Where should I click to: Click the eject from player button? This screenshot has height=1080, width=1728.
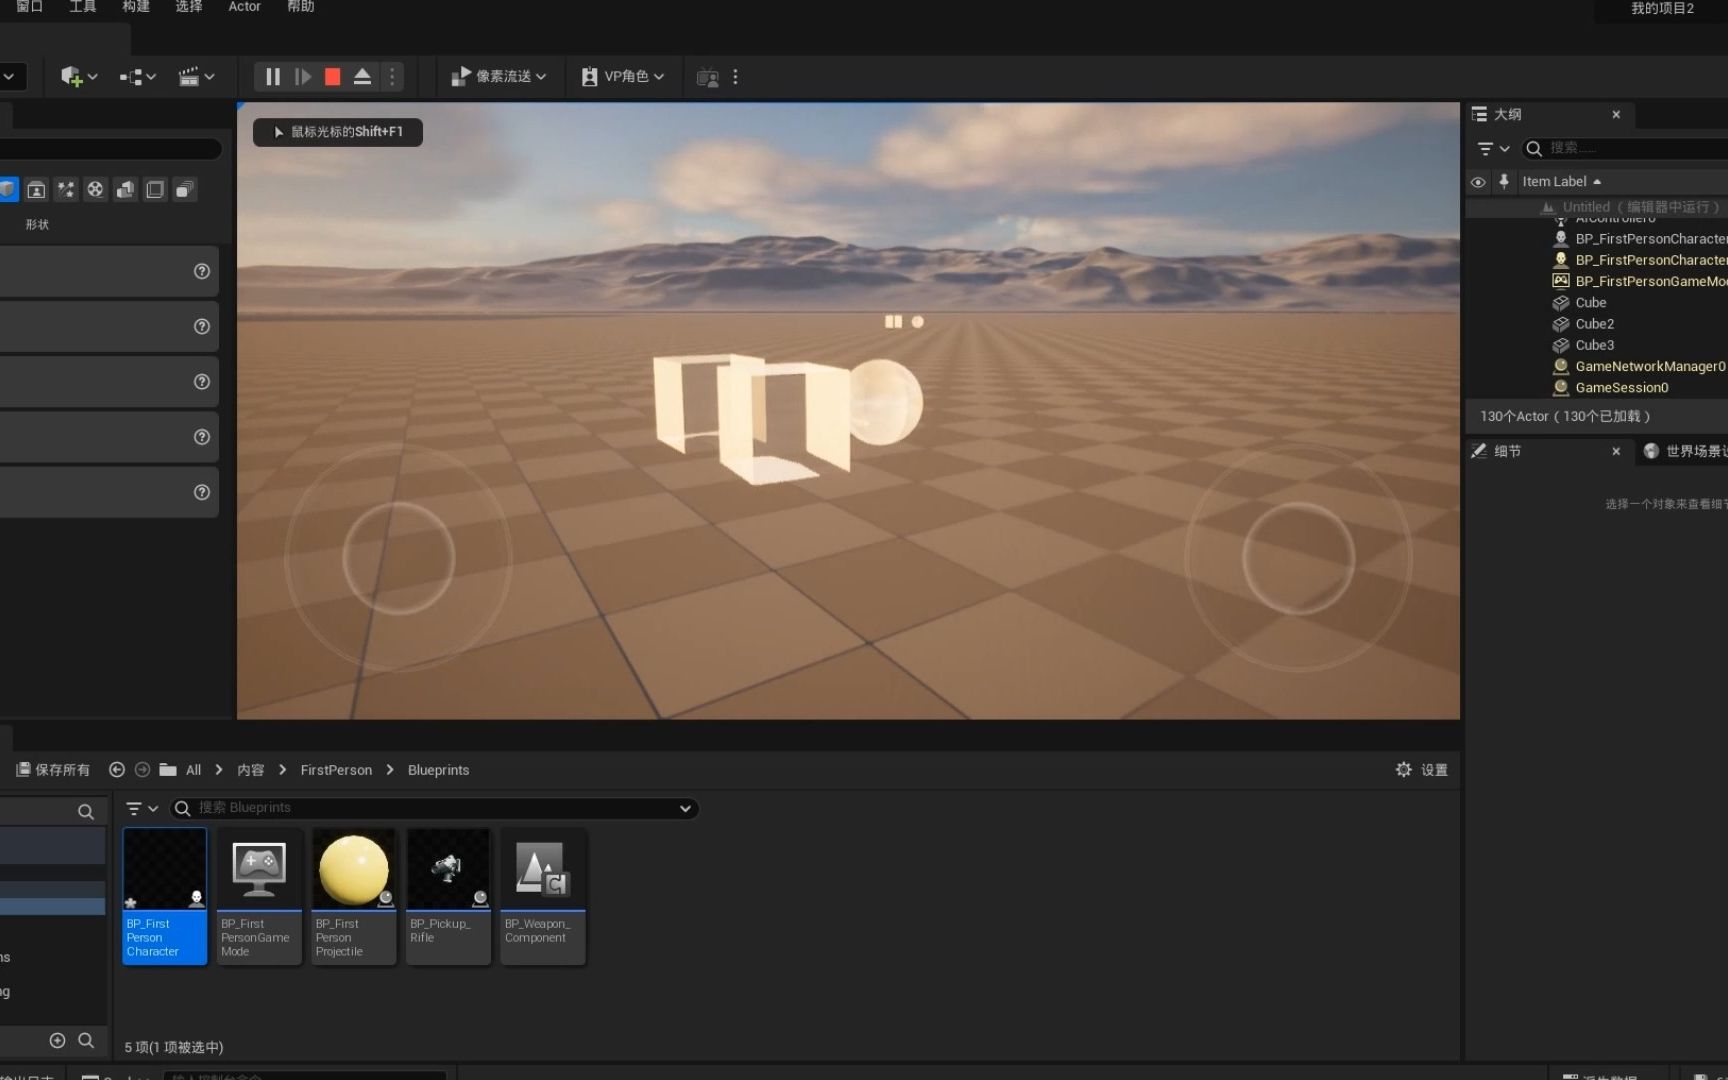[x=363, y=77]
